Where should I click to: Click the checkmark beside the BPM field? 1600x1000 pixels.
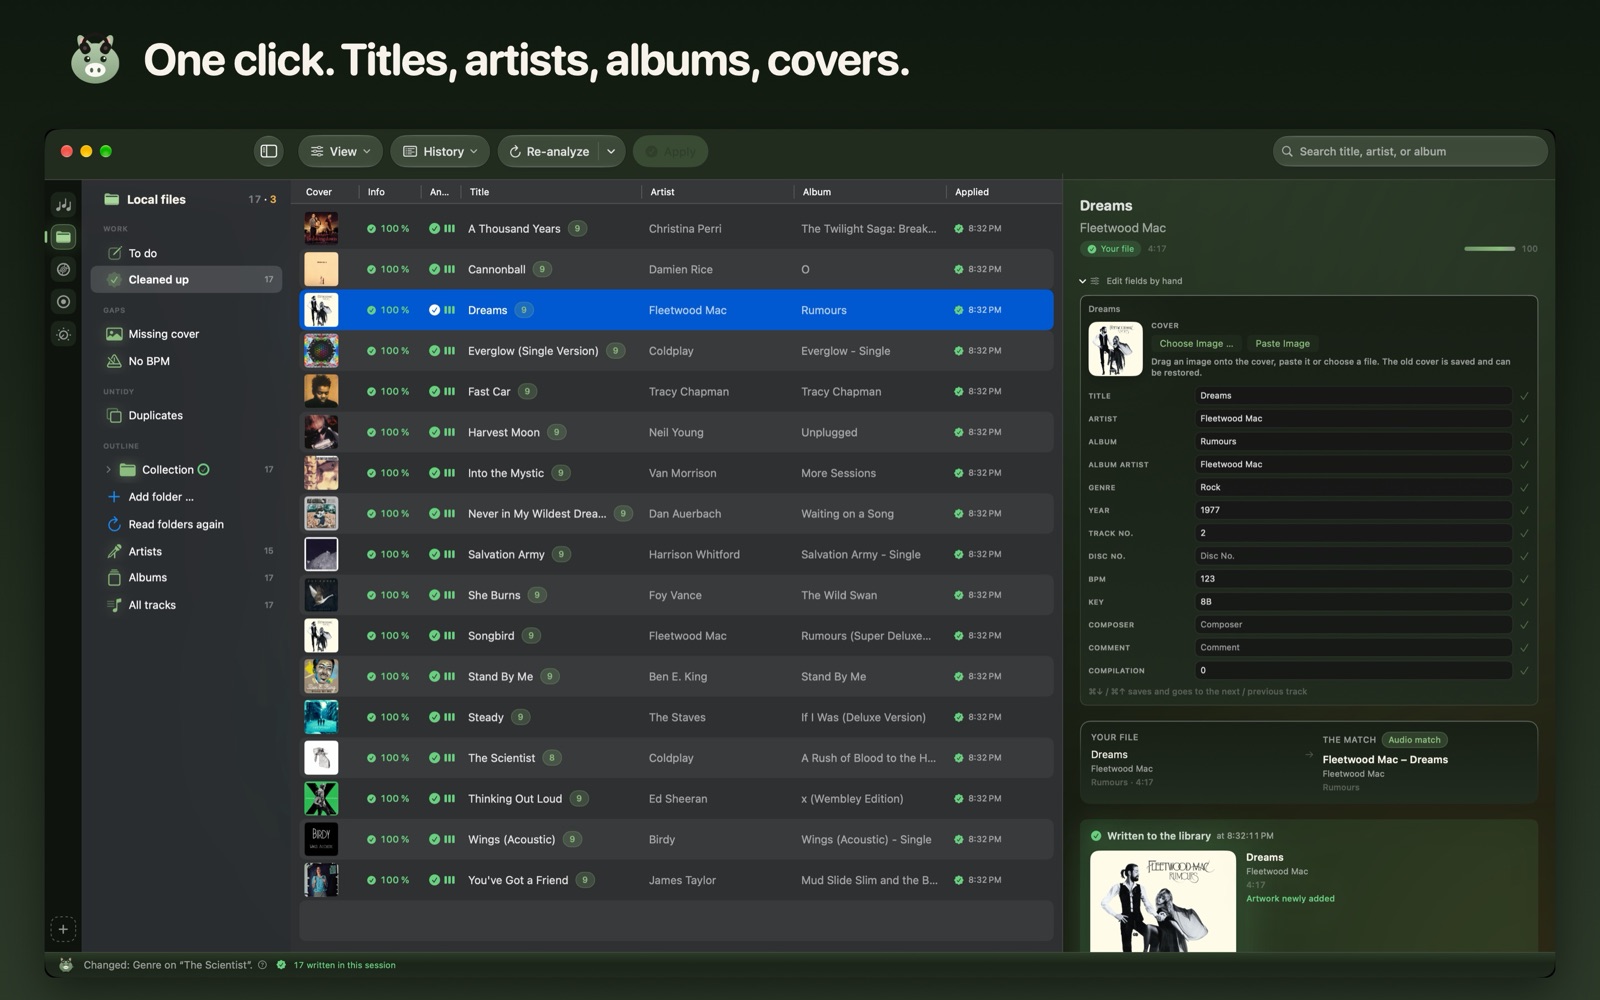[1524, 579]
